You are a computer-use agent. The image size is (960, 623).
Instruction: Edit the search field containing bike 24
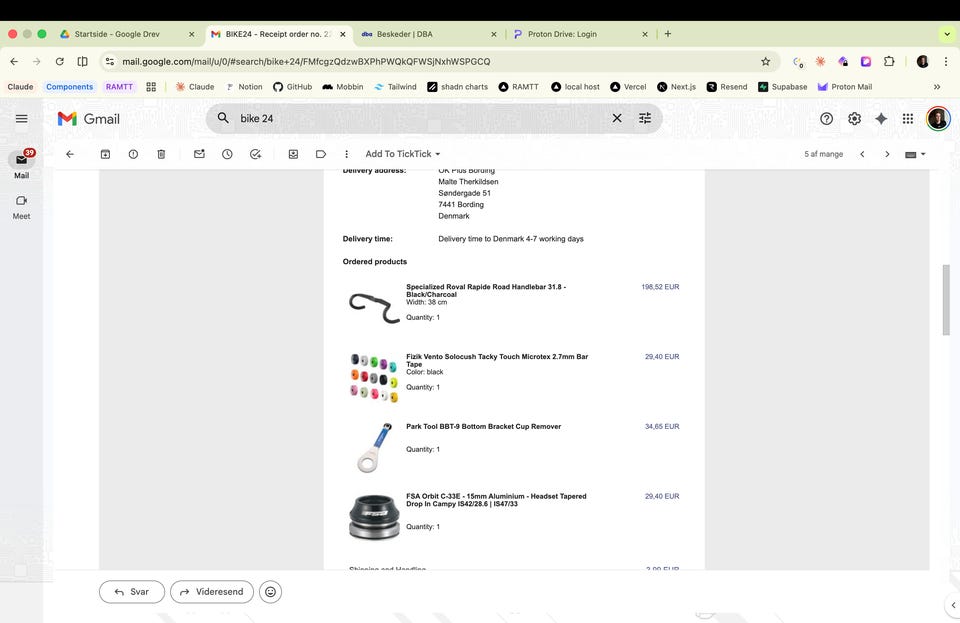[422, 118]
